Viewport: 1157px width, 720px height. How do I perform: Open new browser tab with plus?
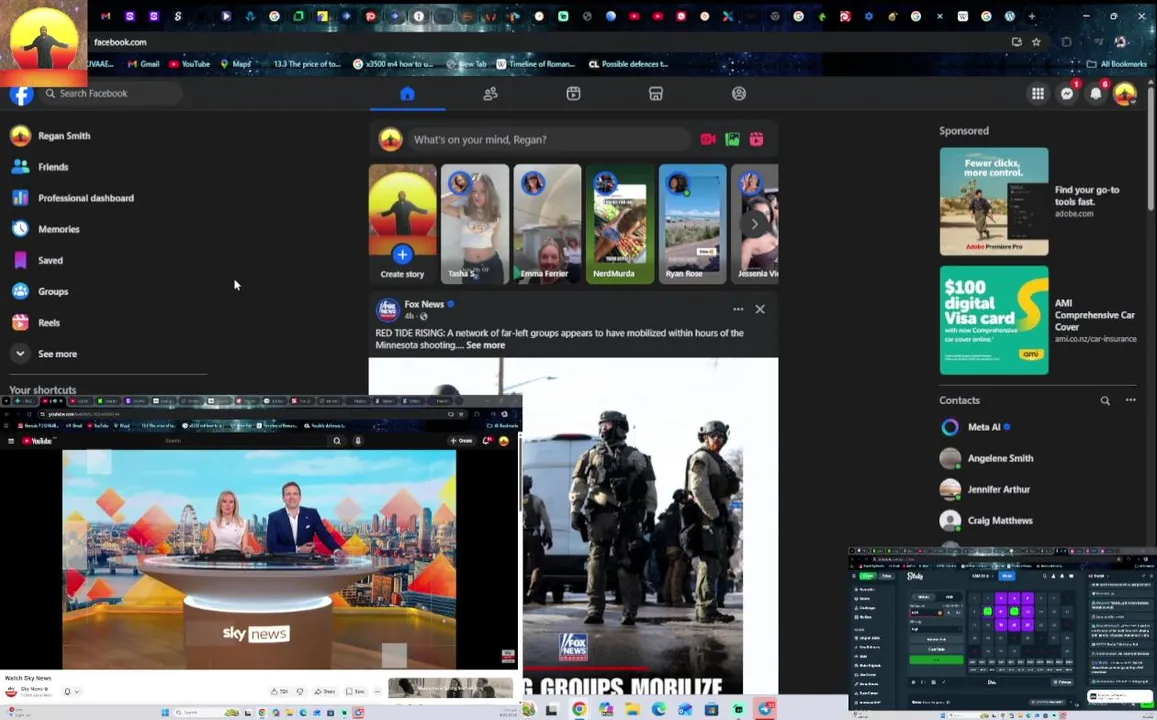click(1032, 16)
